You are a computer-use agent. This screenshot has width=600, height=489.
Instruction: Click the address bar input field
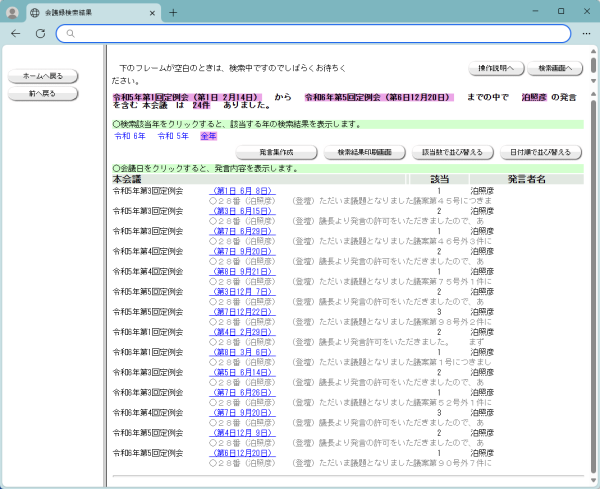point(313,34)
